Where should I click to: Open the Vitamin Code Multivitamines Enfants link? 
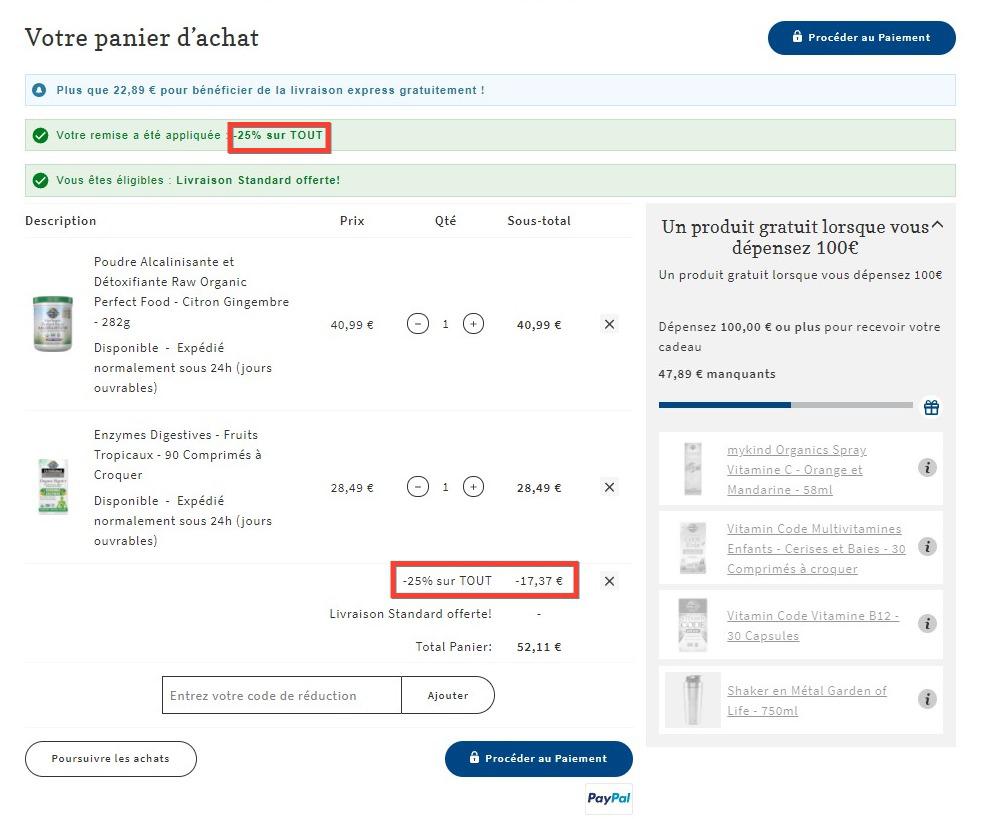[x=816, y=549]
